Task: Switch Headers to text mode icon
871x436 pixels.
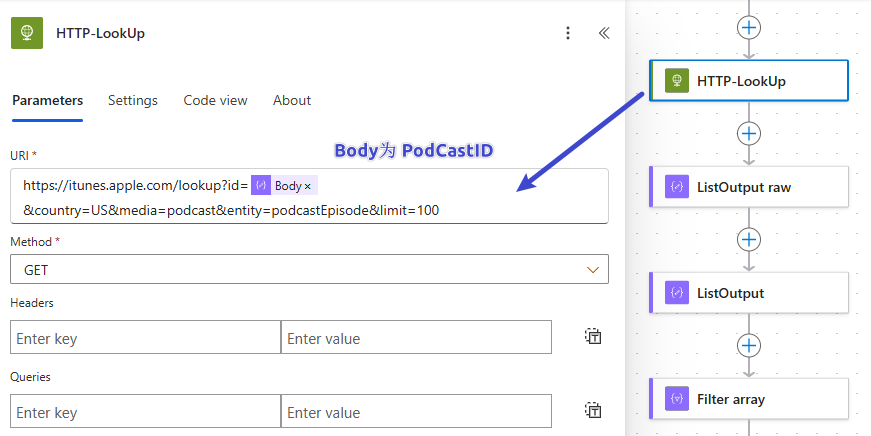Action: click(593, 337)
